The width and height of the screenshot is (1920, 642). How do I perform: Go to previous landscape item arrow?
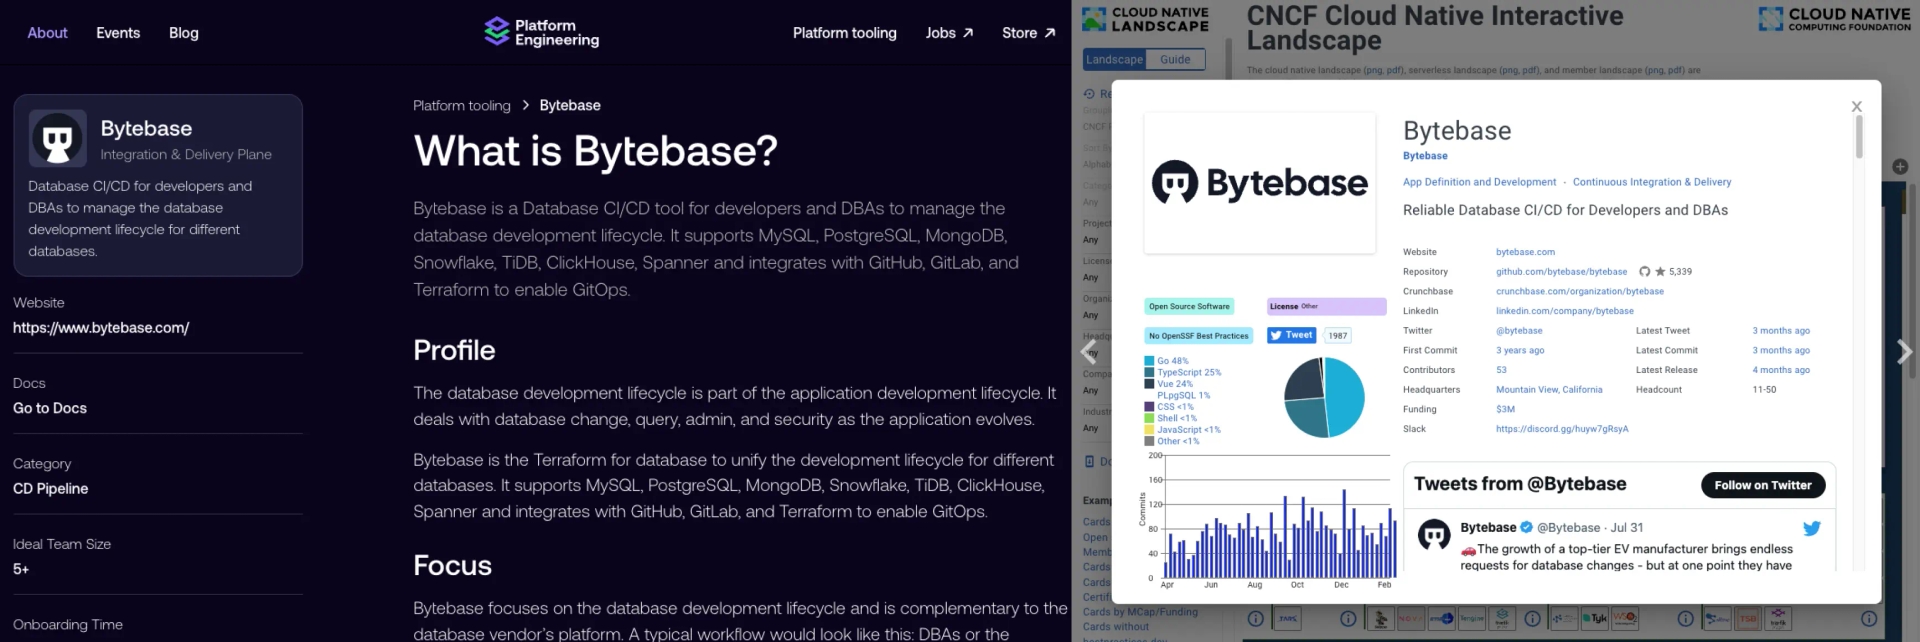pos(1089,351)
